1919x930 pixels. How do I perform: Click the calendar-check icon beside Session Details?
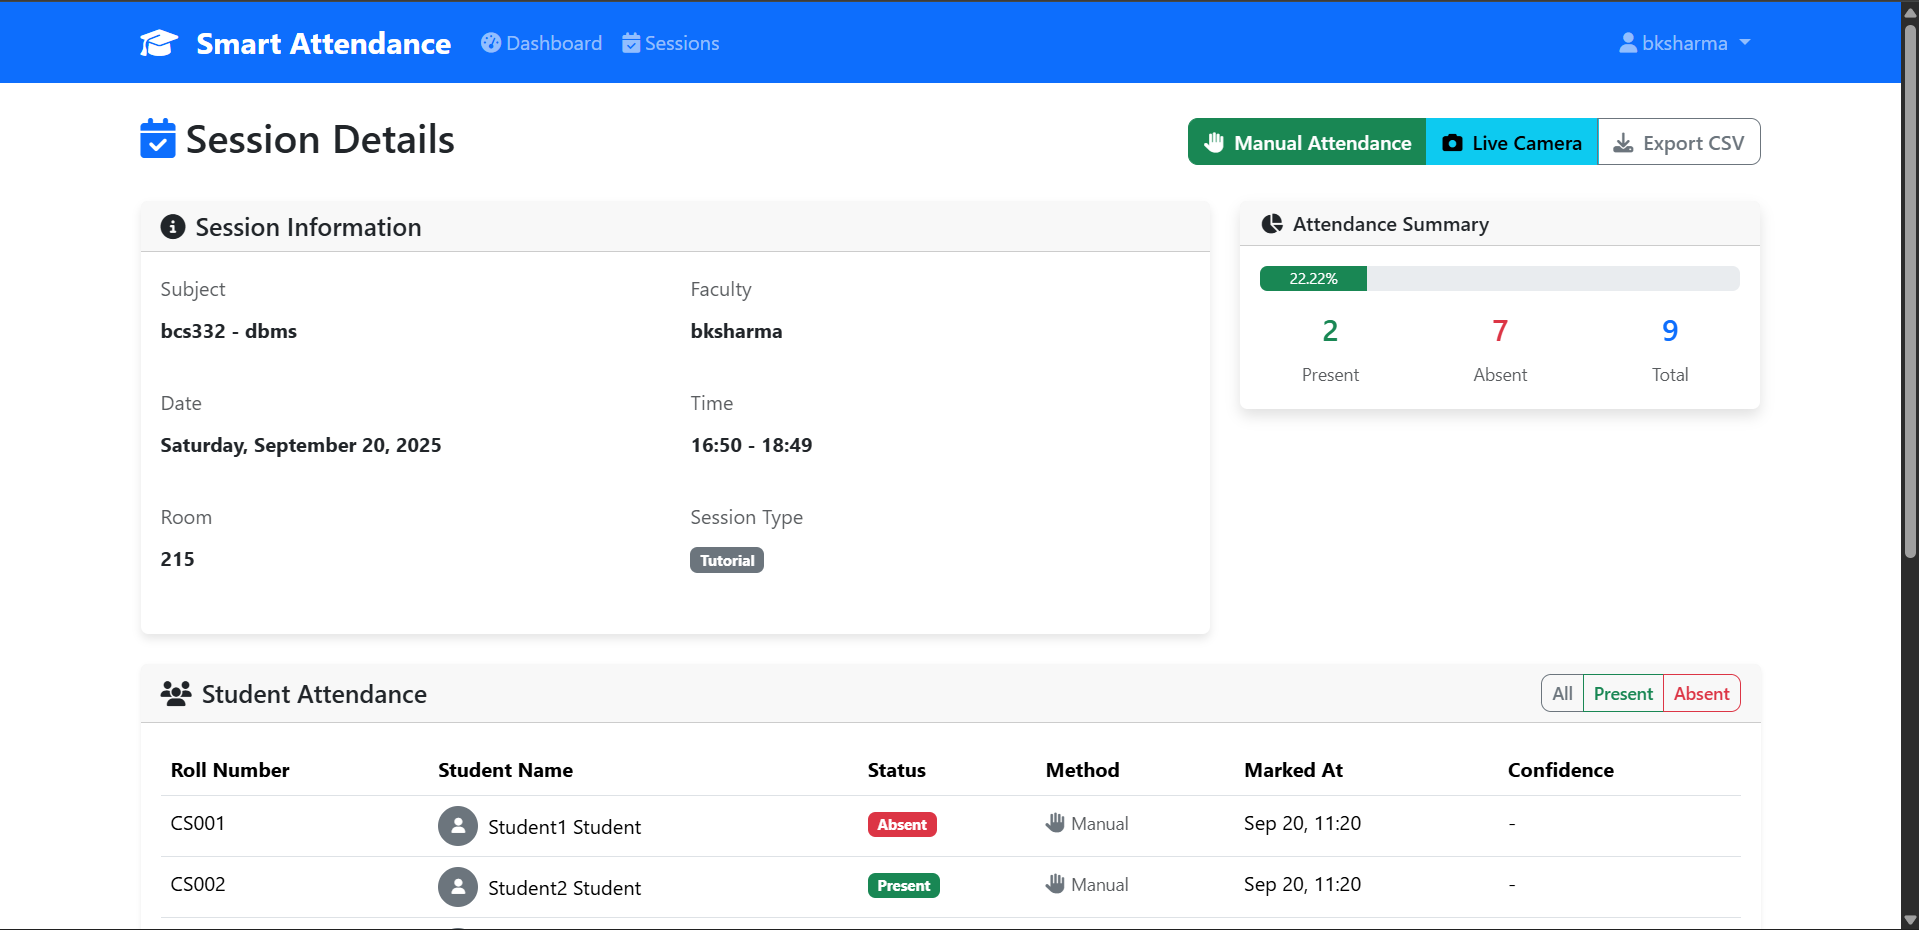(158, 139)
